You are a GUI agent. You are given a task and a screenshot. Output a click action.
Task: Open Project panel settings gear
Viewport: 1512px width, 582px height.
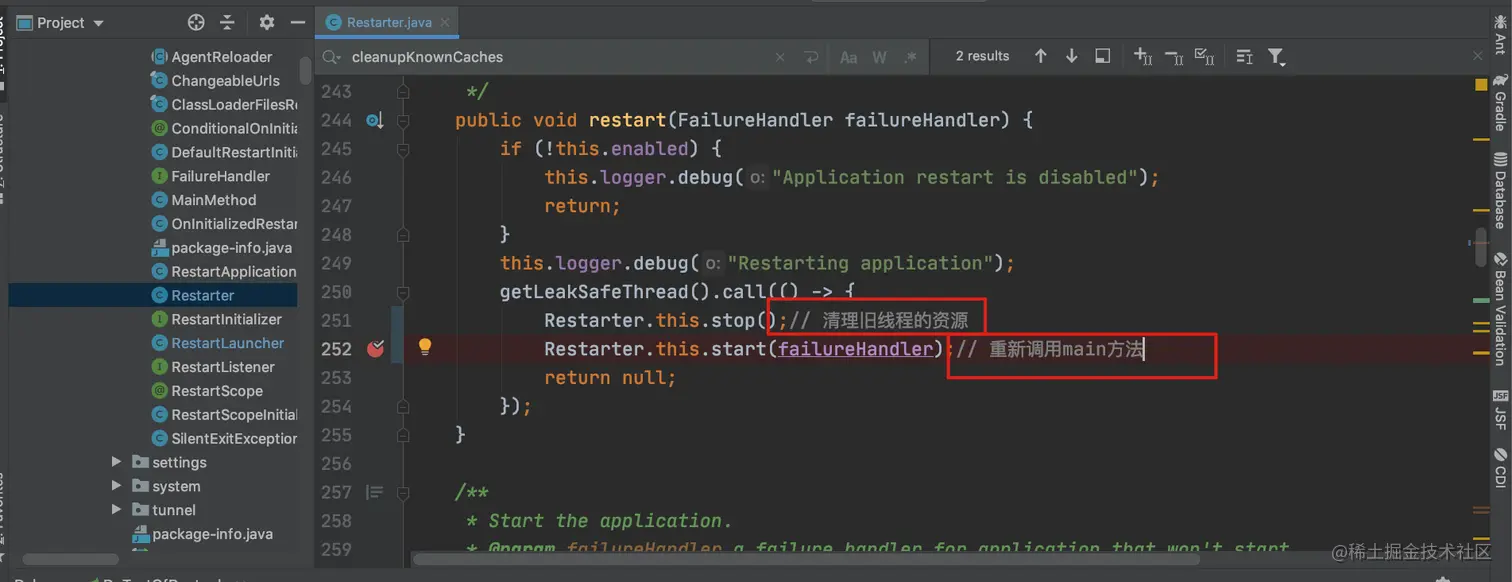click(x=266, y=22)
